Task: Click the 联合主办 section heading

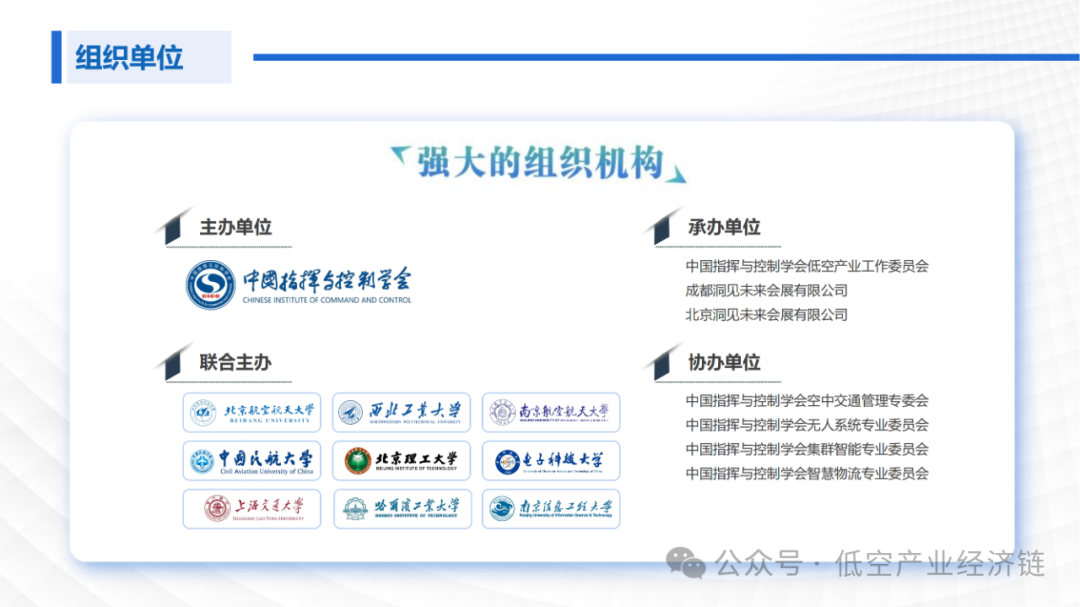Action: pyautogui.click(x=236, y=362)
